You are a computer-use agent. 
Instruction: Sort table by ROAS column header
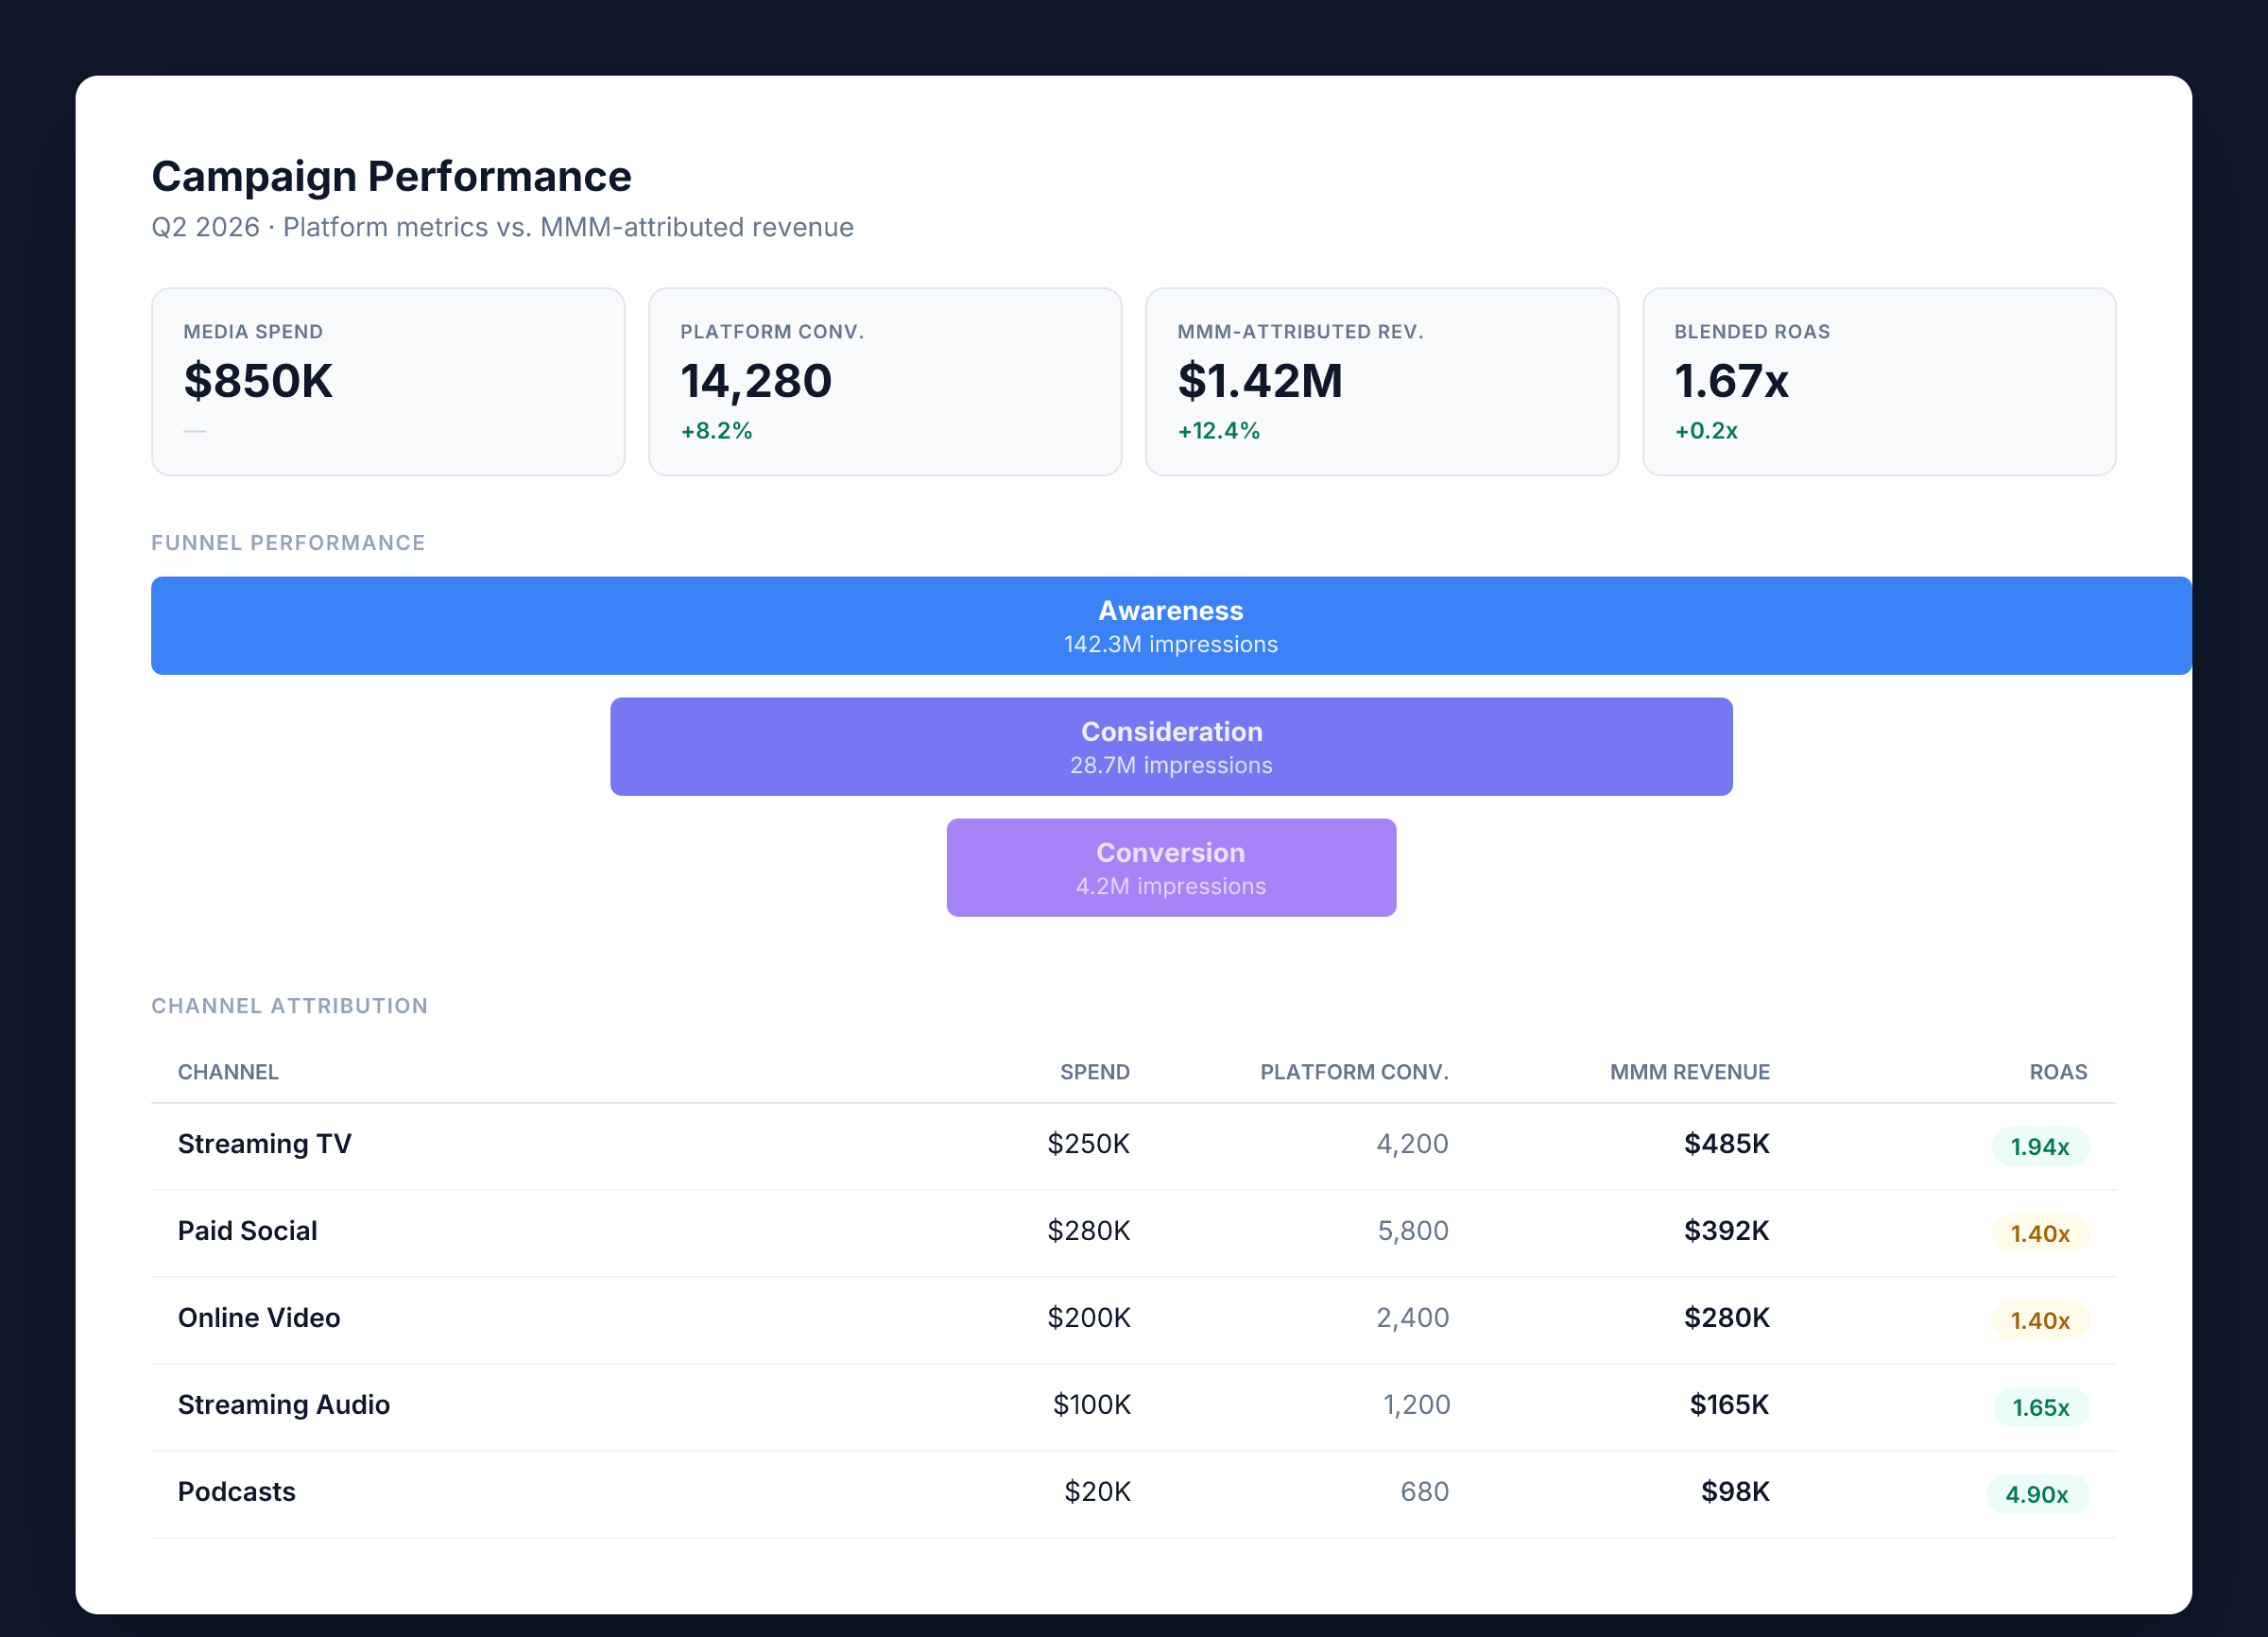[2057, 1072]
